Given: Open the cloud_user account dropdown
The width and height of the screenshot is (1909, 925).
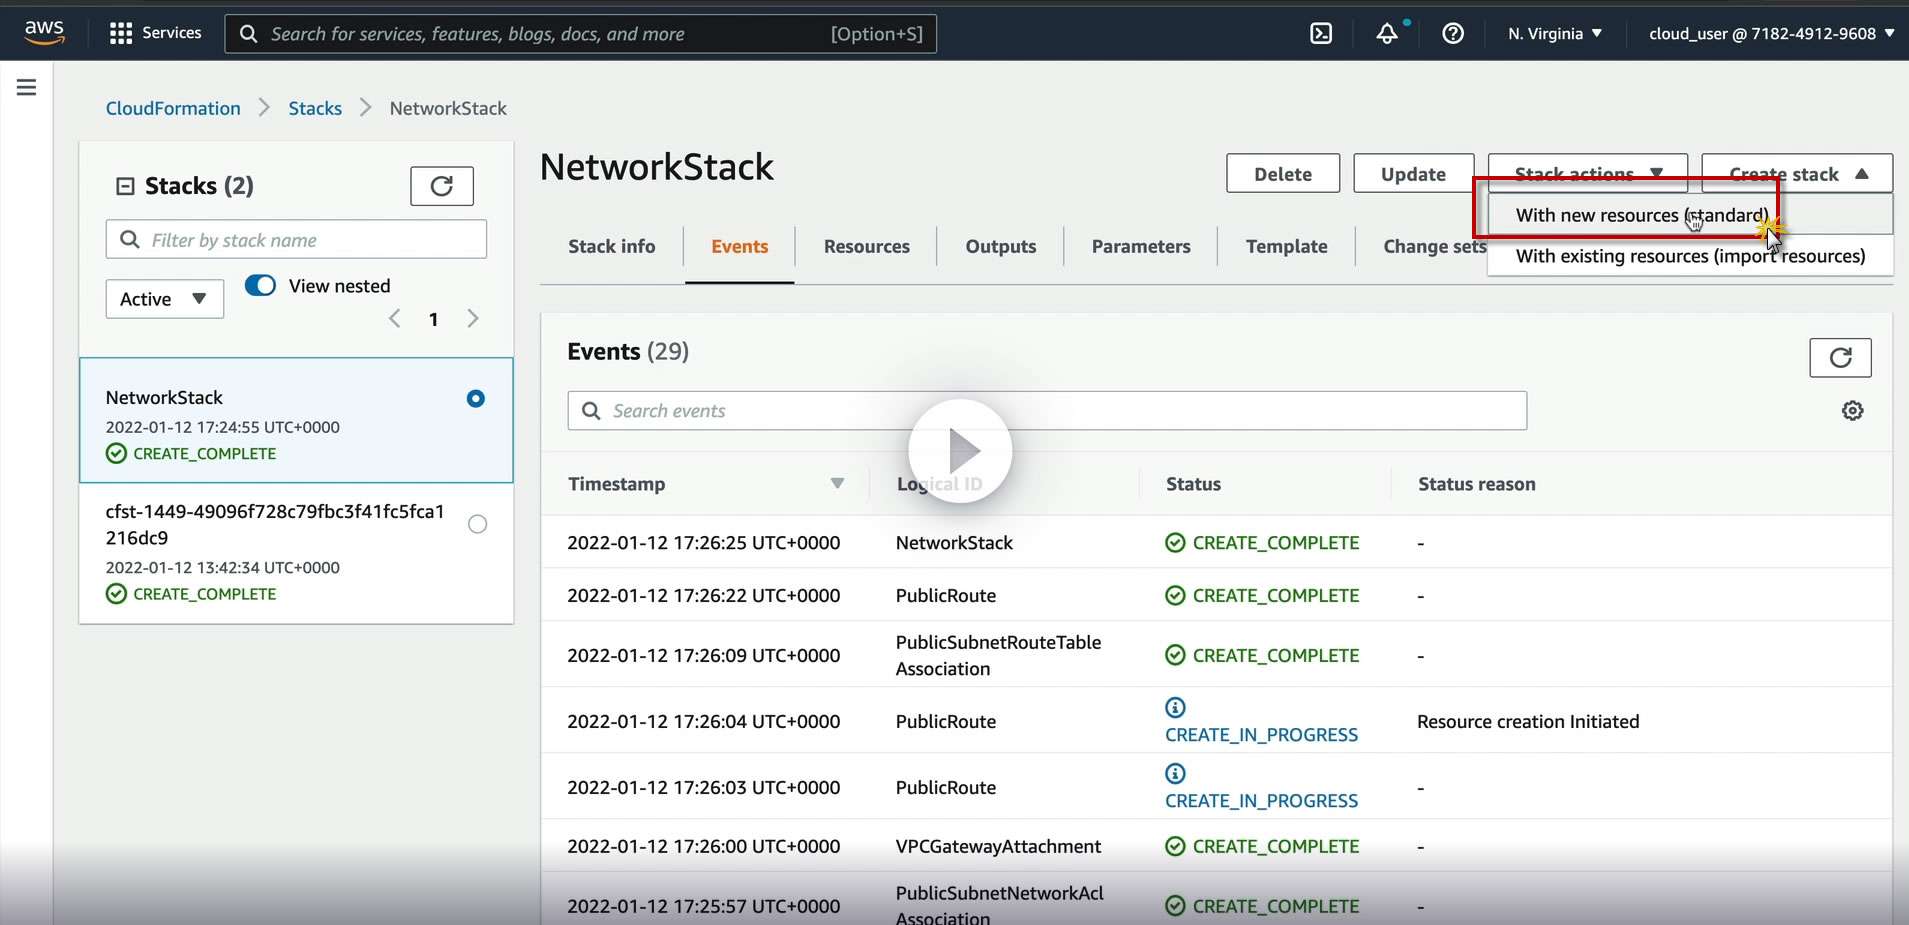Looking at the screenshot, I should pos(1771,34).
